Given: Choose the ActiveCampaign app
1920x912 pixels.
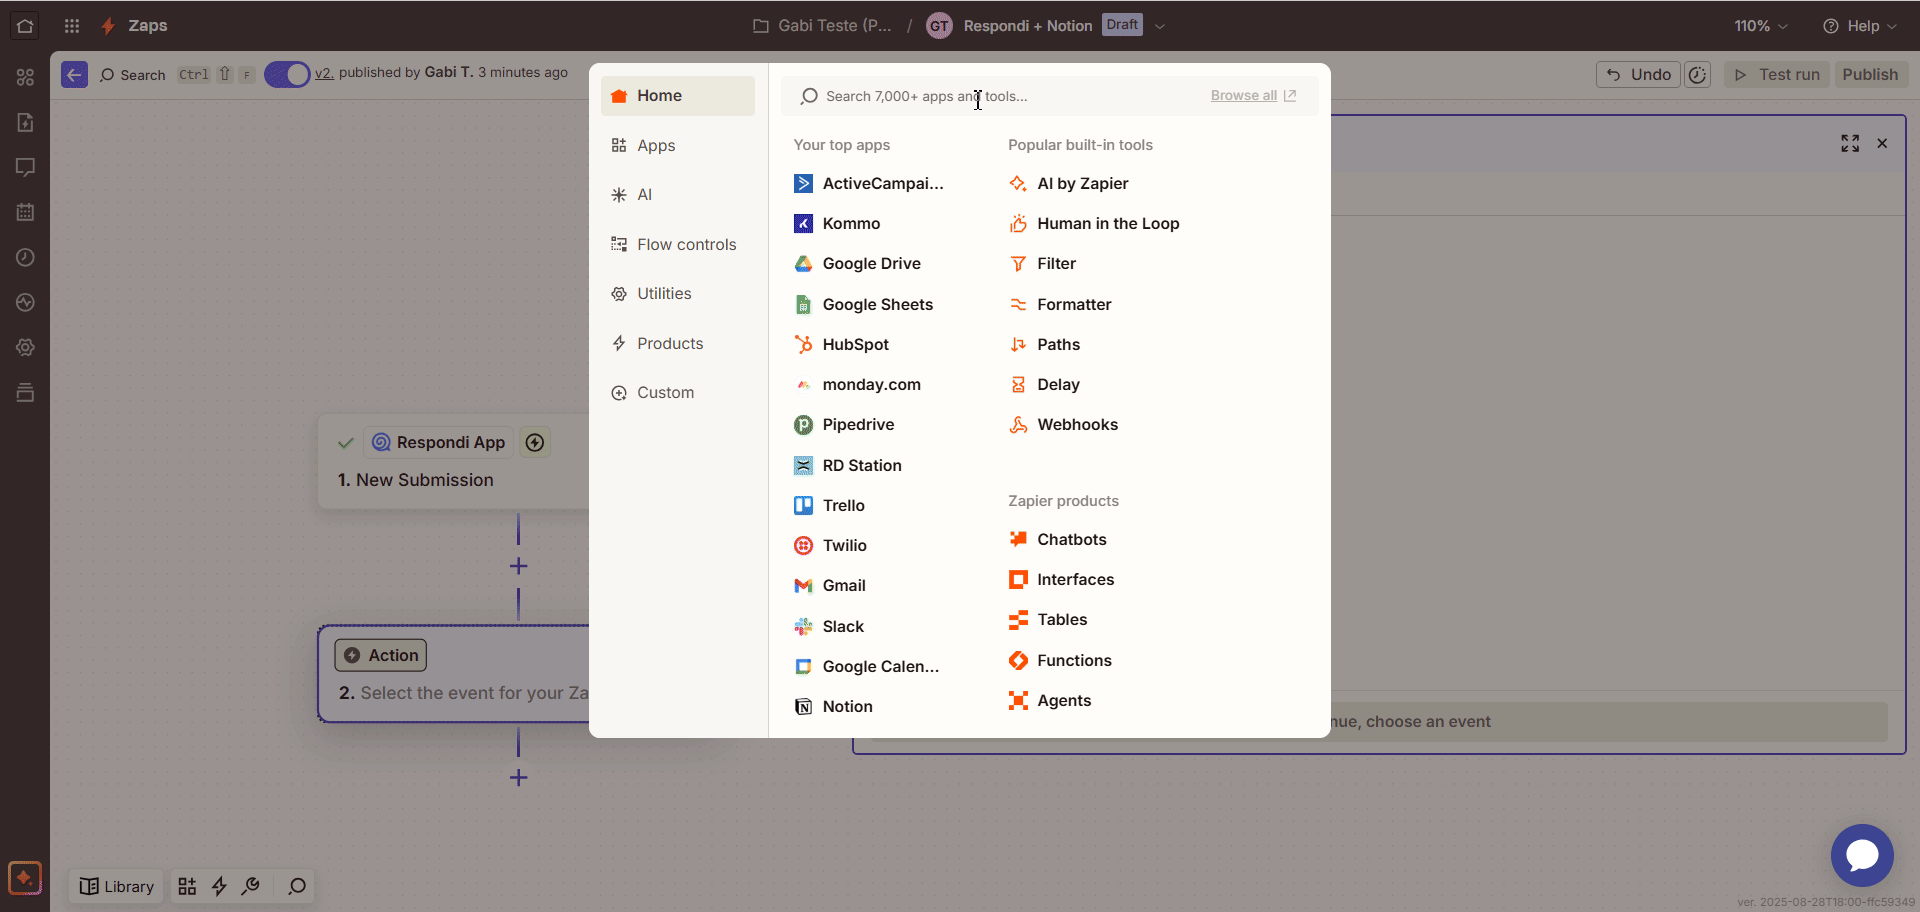Looking at the screenshot, I should (869, 184).
